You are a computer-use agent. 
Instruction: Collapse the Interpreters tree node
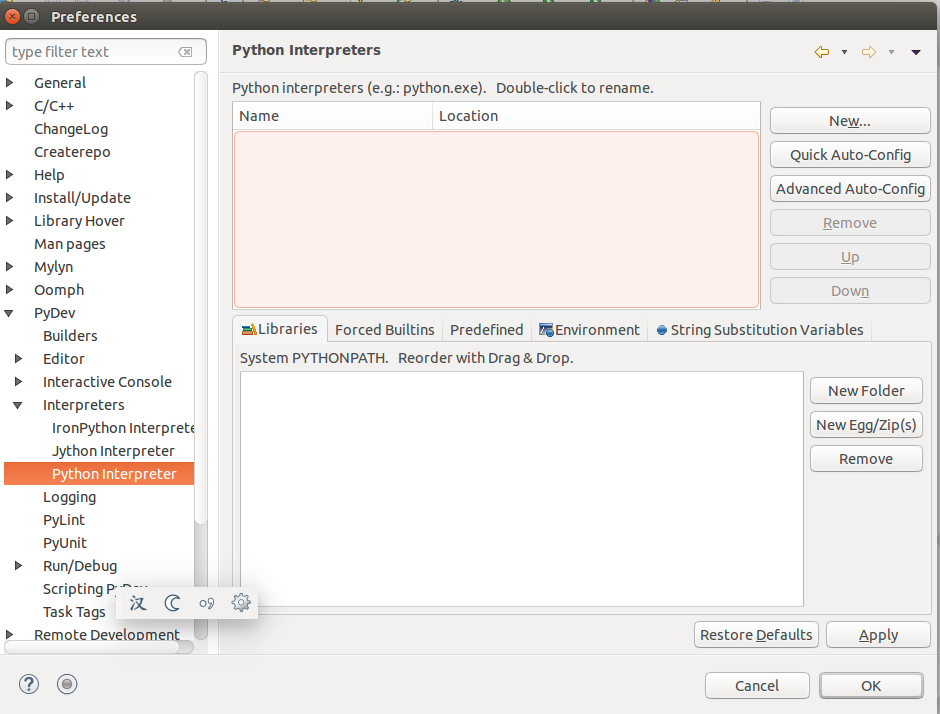[18, 405]
